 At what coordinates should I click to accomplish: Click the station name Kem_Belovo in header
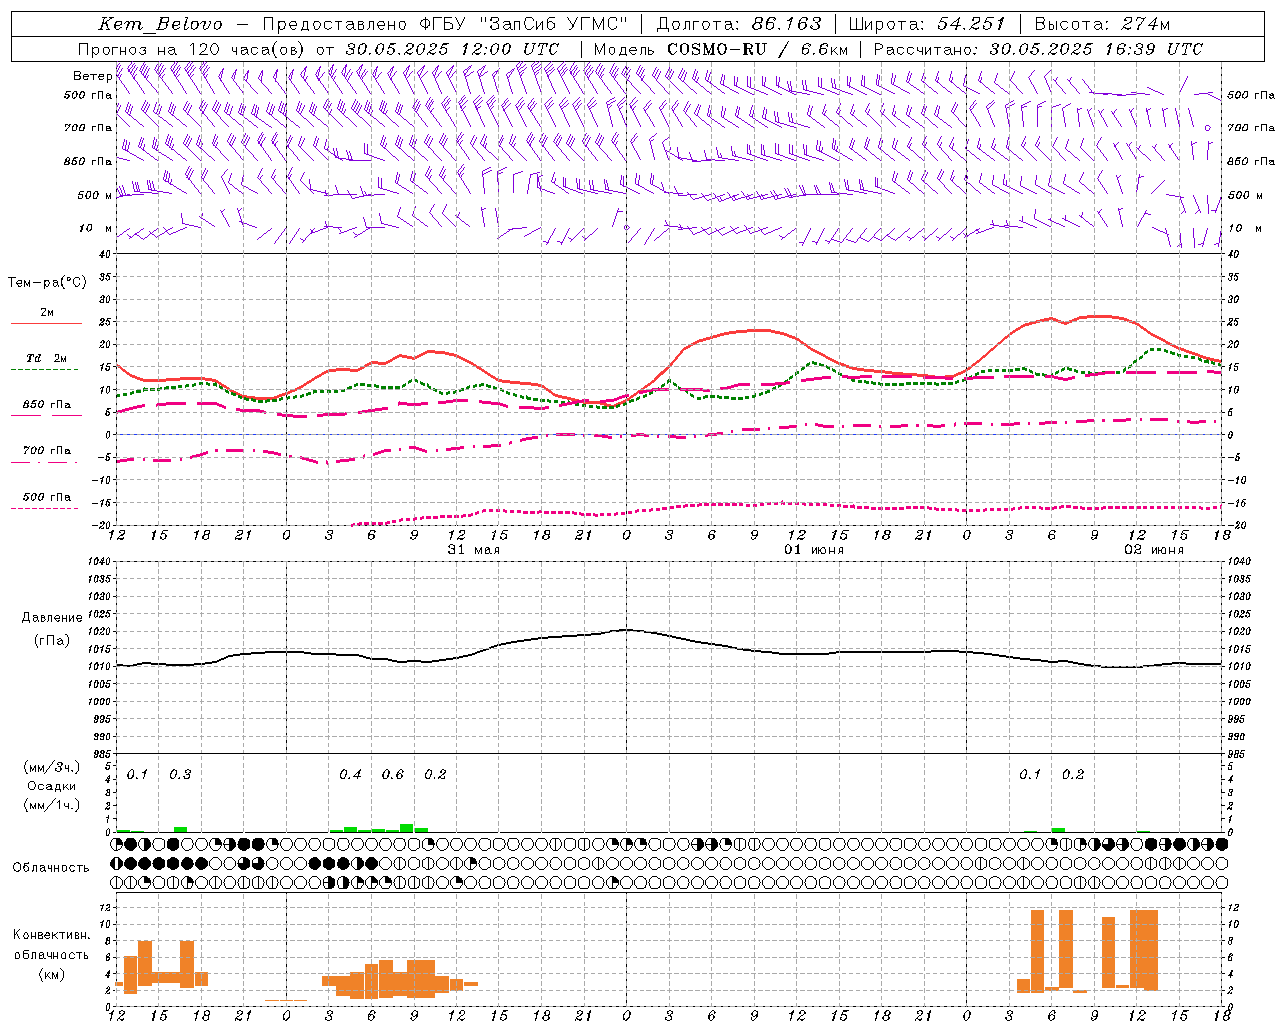point(161,24)
